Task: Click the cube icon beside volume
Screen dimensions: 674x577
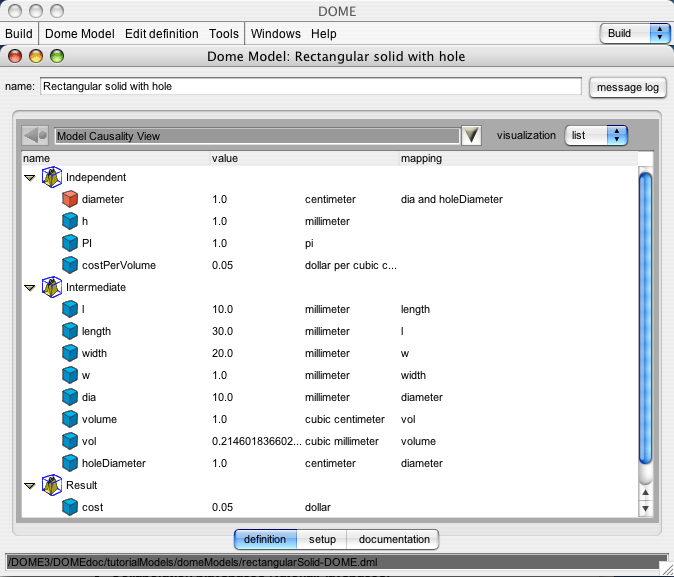Action: (x=70, y=419)
